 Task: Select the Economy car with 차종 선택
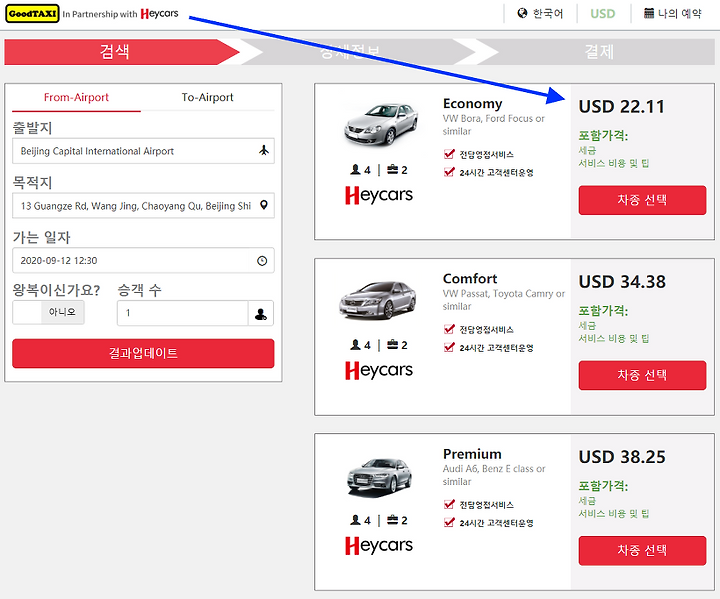click(x=642, y=200)
